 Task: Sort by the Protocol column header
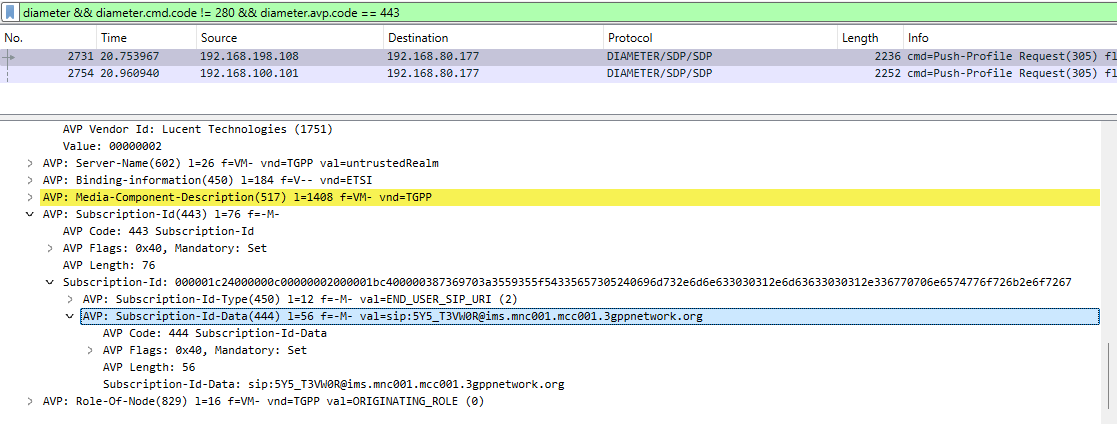click(719, 38)
